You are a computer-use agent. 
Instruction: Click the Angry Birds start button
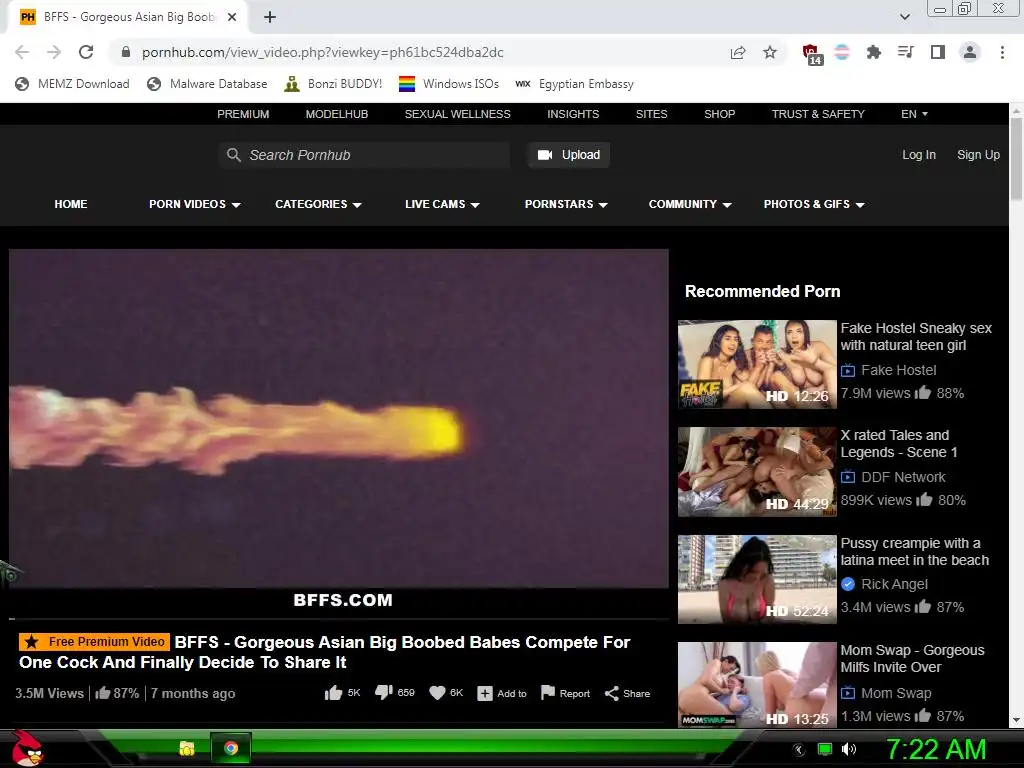[27, 748]
